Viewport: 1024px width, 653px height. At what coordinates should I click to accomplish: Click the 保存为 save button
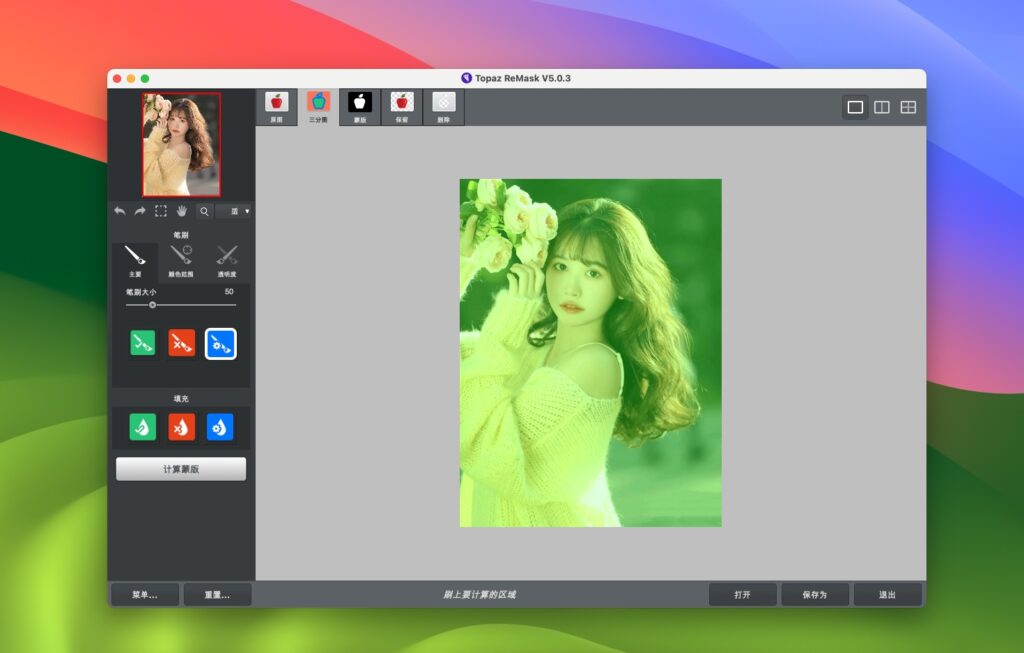coord(815,593)
